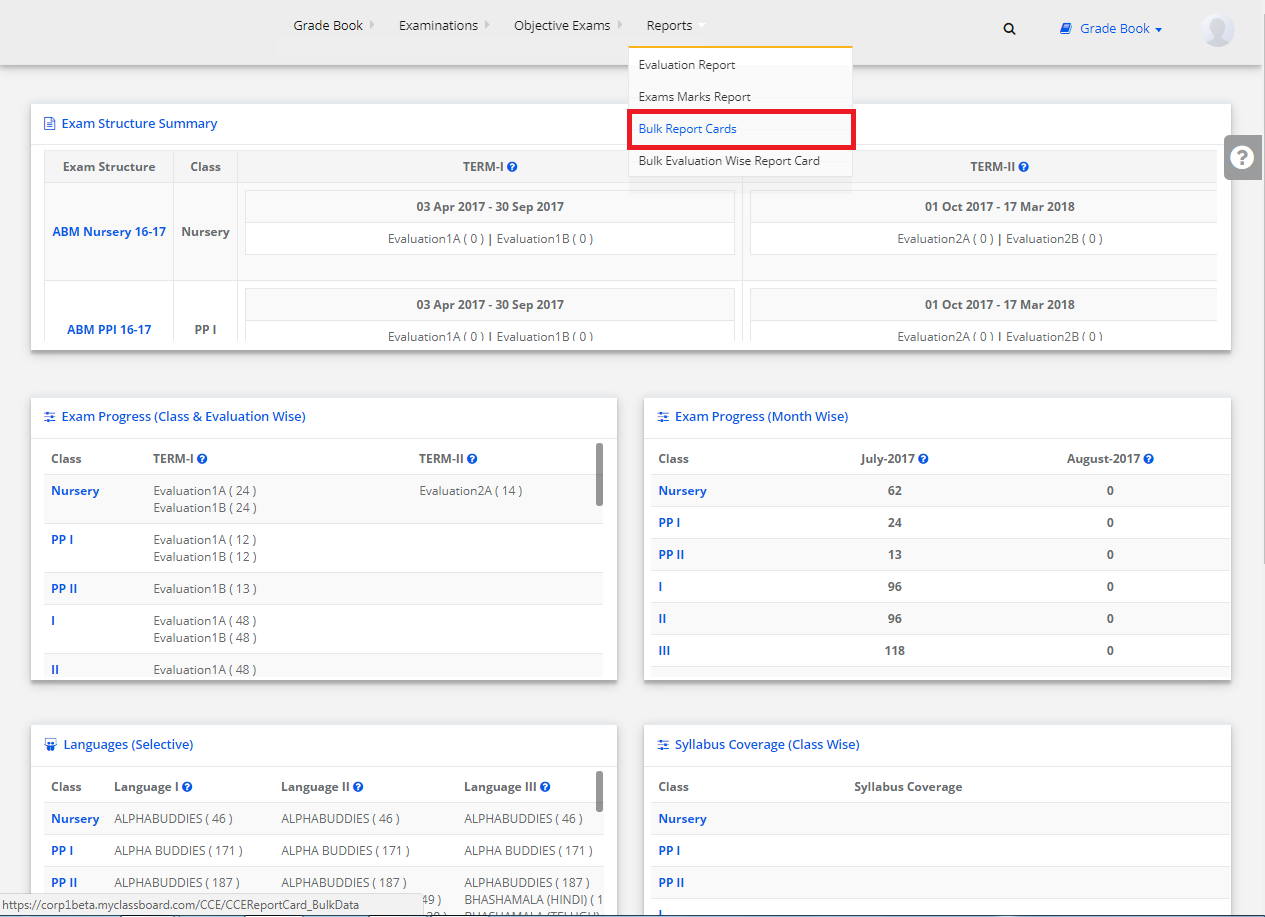Click the Syllabus Coverage sliders icon

click(663, 745)
